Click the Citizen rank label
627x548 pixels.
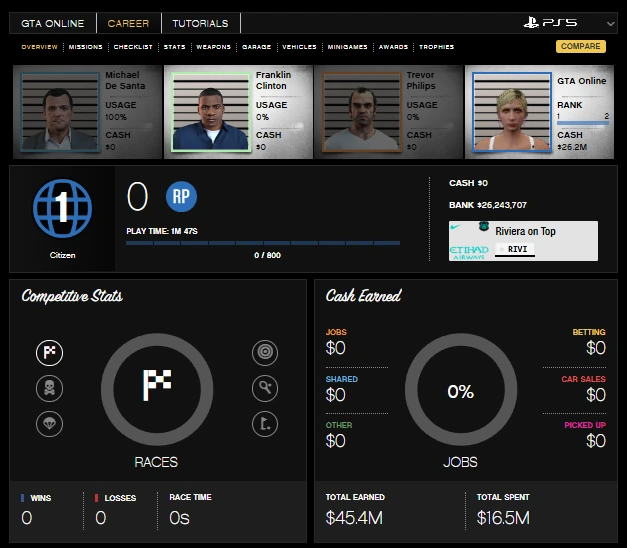62,255
